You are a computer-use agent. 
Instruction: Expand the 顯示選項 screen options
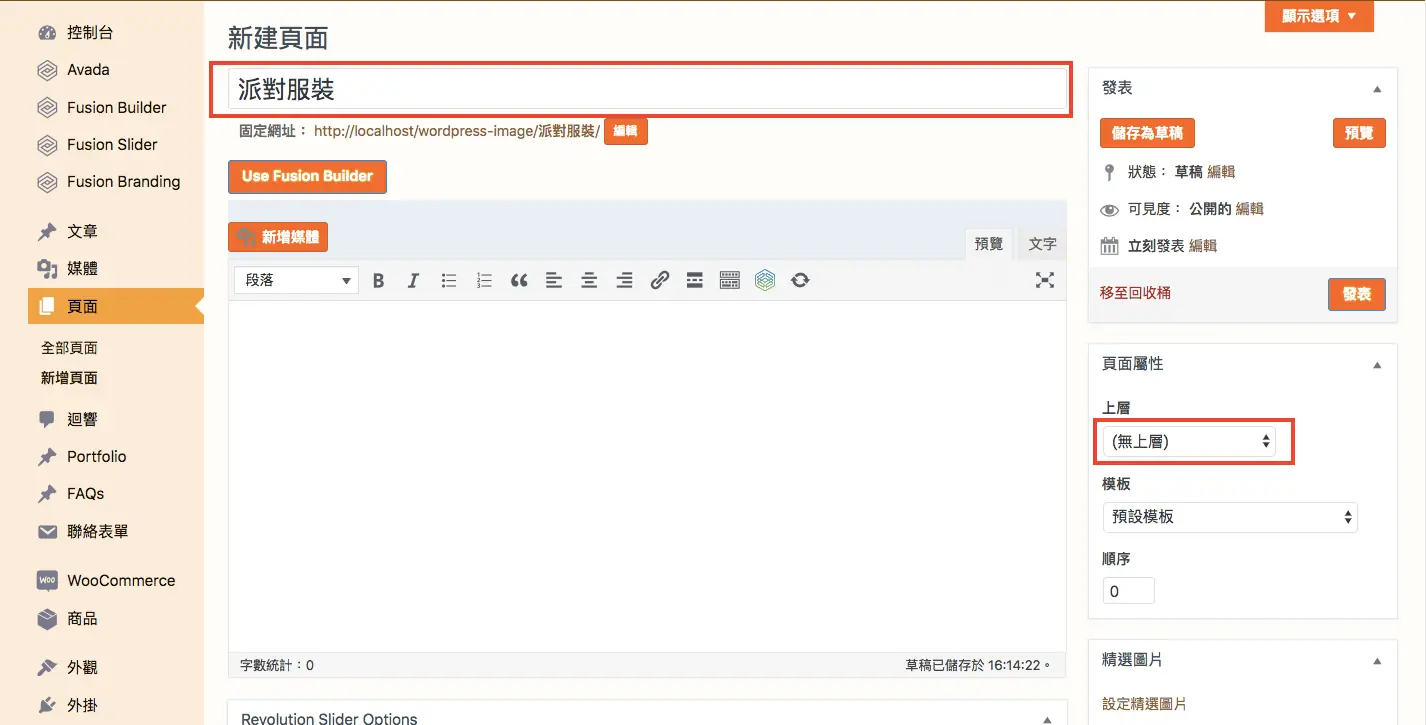point(1319,16)
